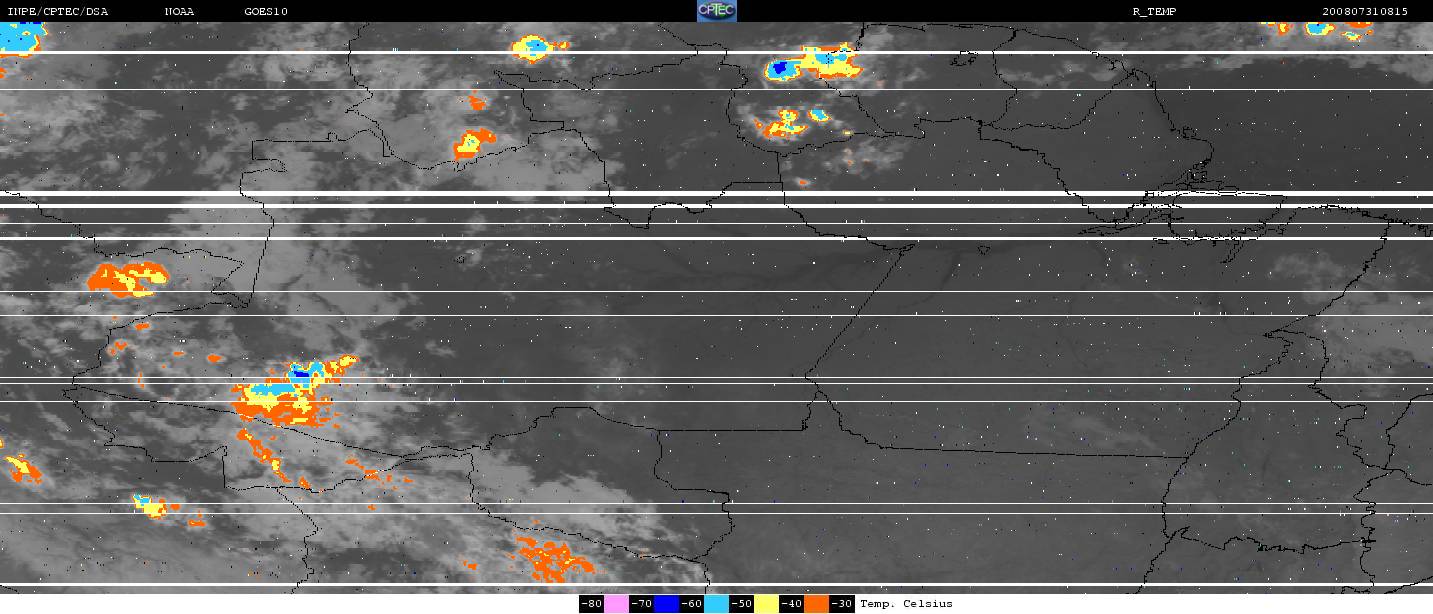This screenshot has height=614, width=1433.
Task: Click the -30 legend value
Action: coord(841,604)
